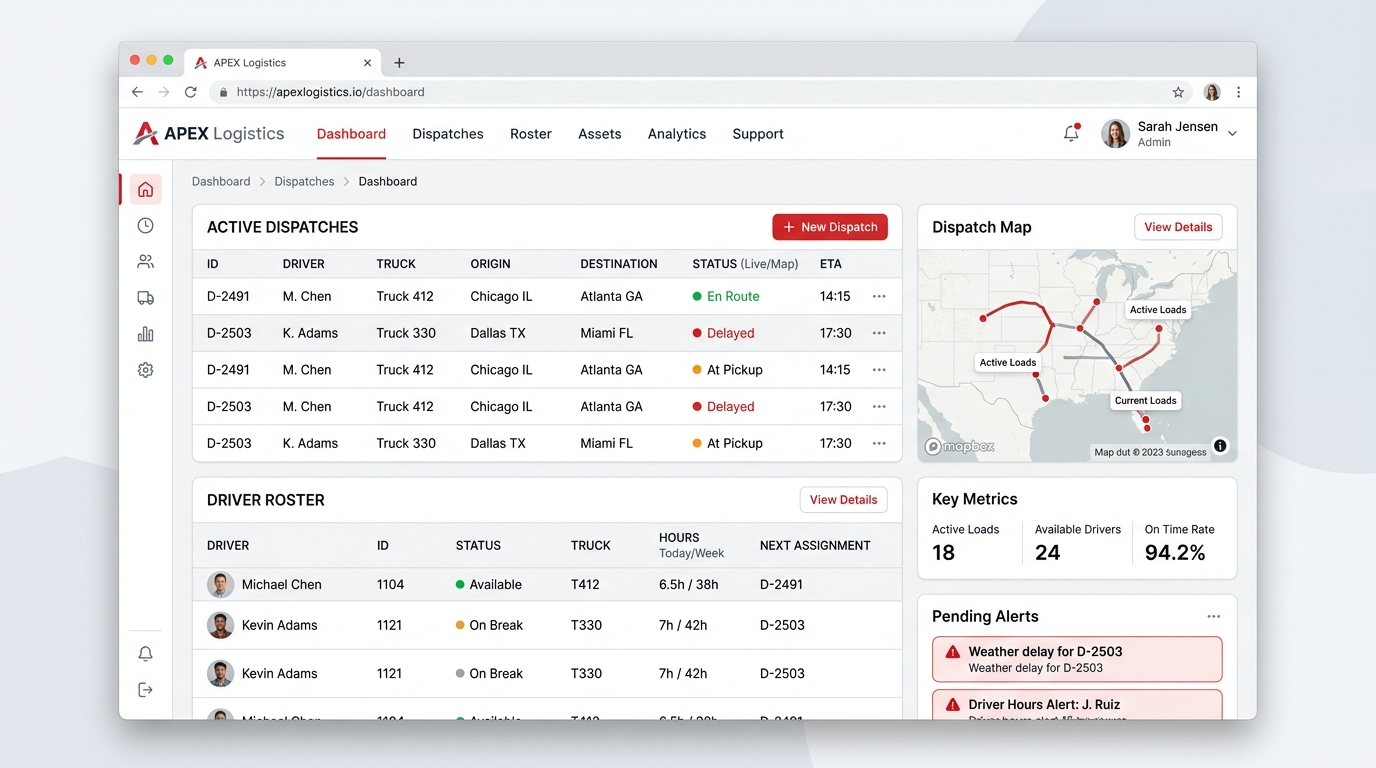Open a new browser tab with the plus icon
The height and width of the screenshot is (768, 1376).
(399, 62)
